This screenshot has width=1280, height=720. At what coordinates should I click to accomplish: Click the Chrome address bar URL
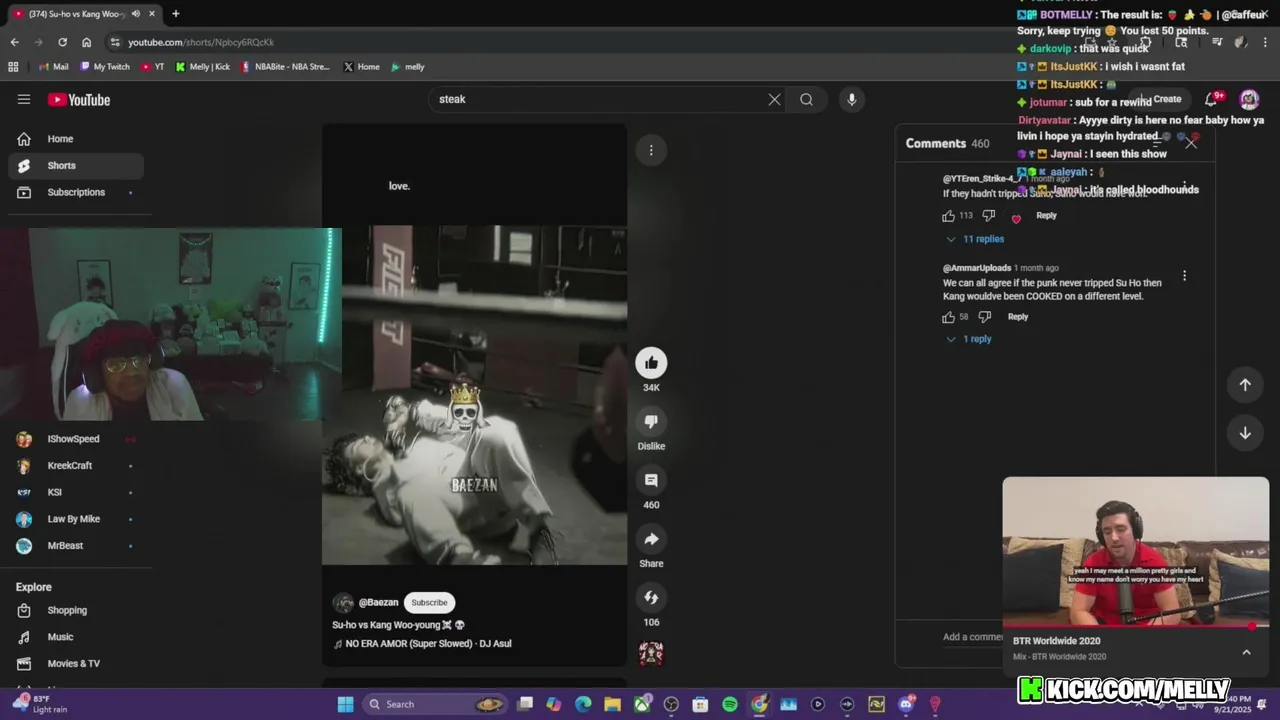click(201, 42)
